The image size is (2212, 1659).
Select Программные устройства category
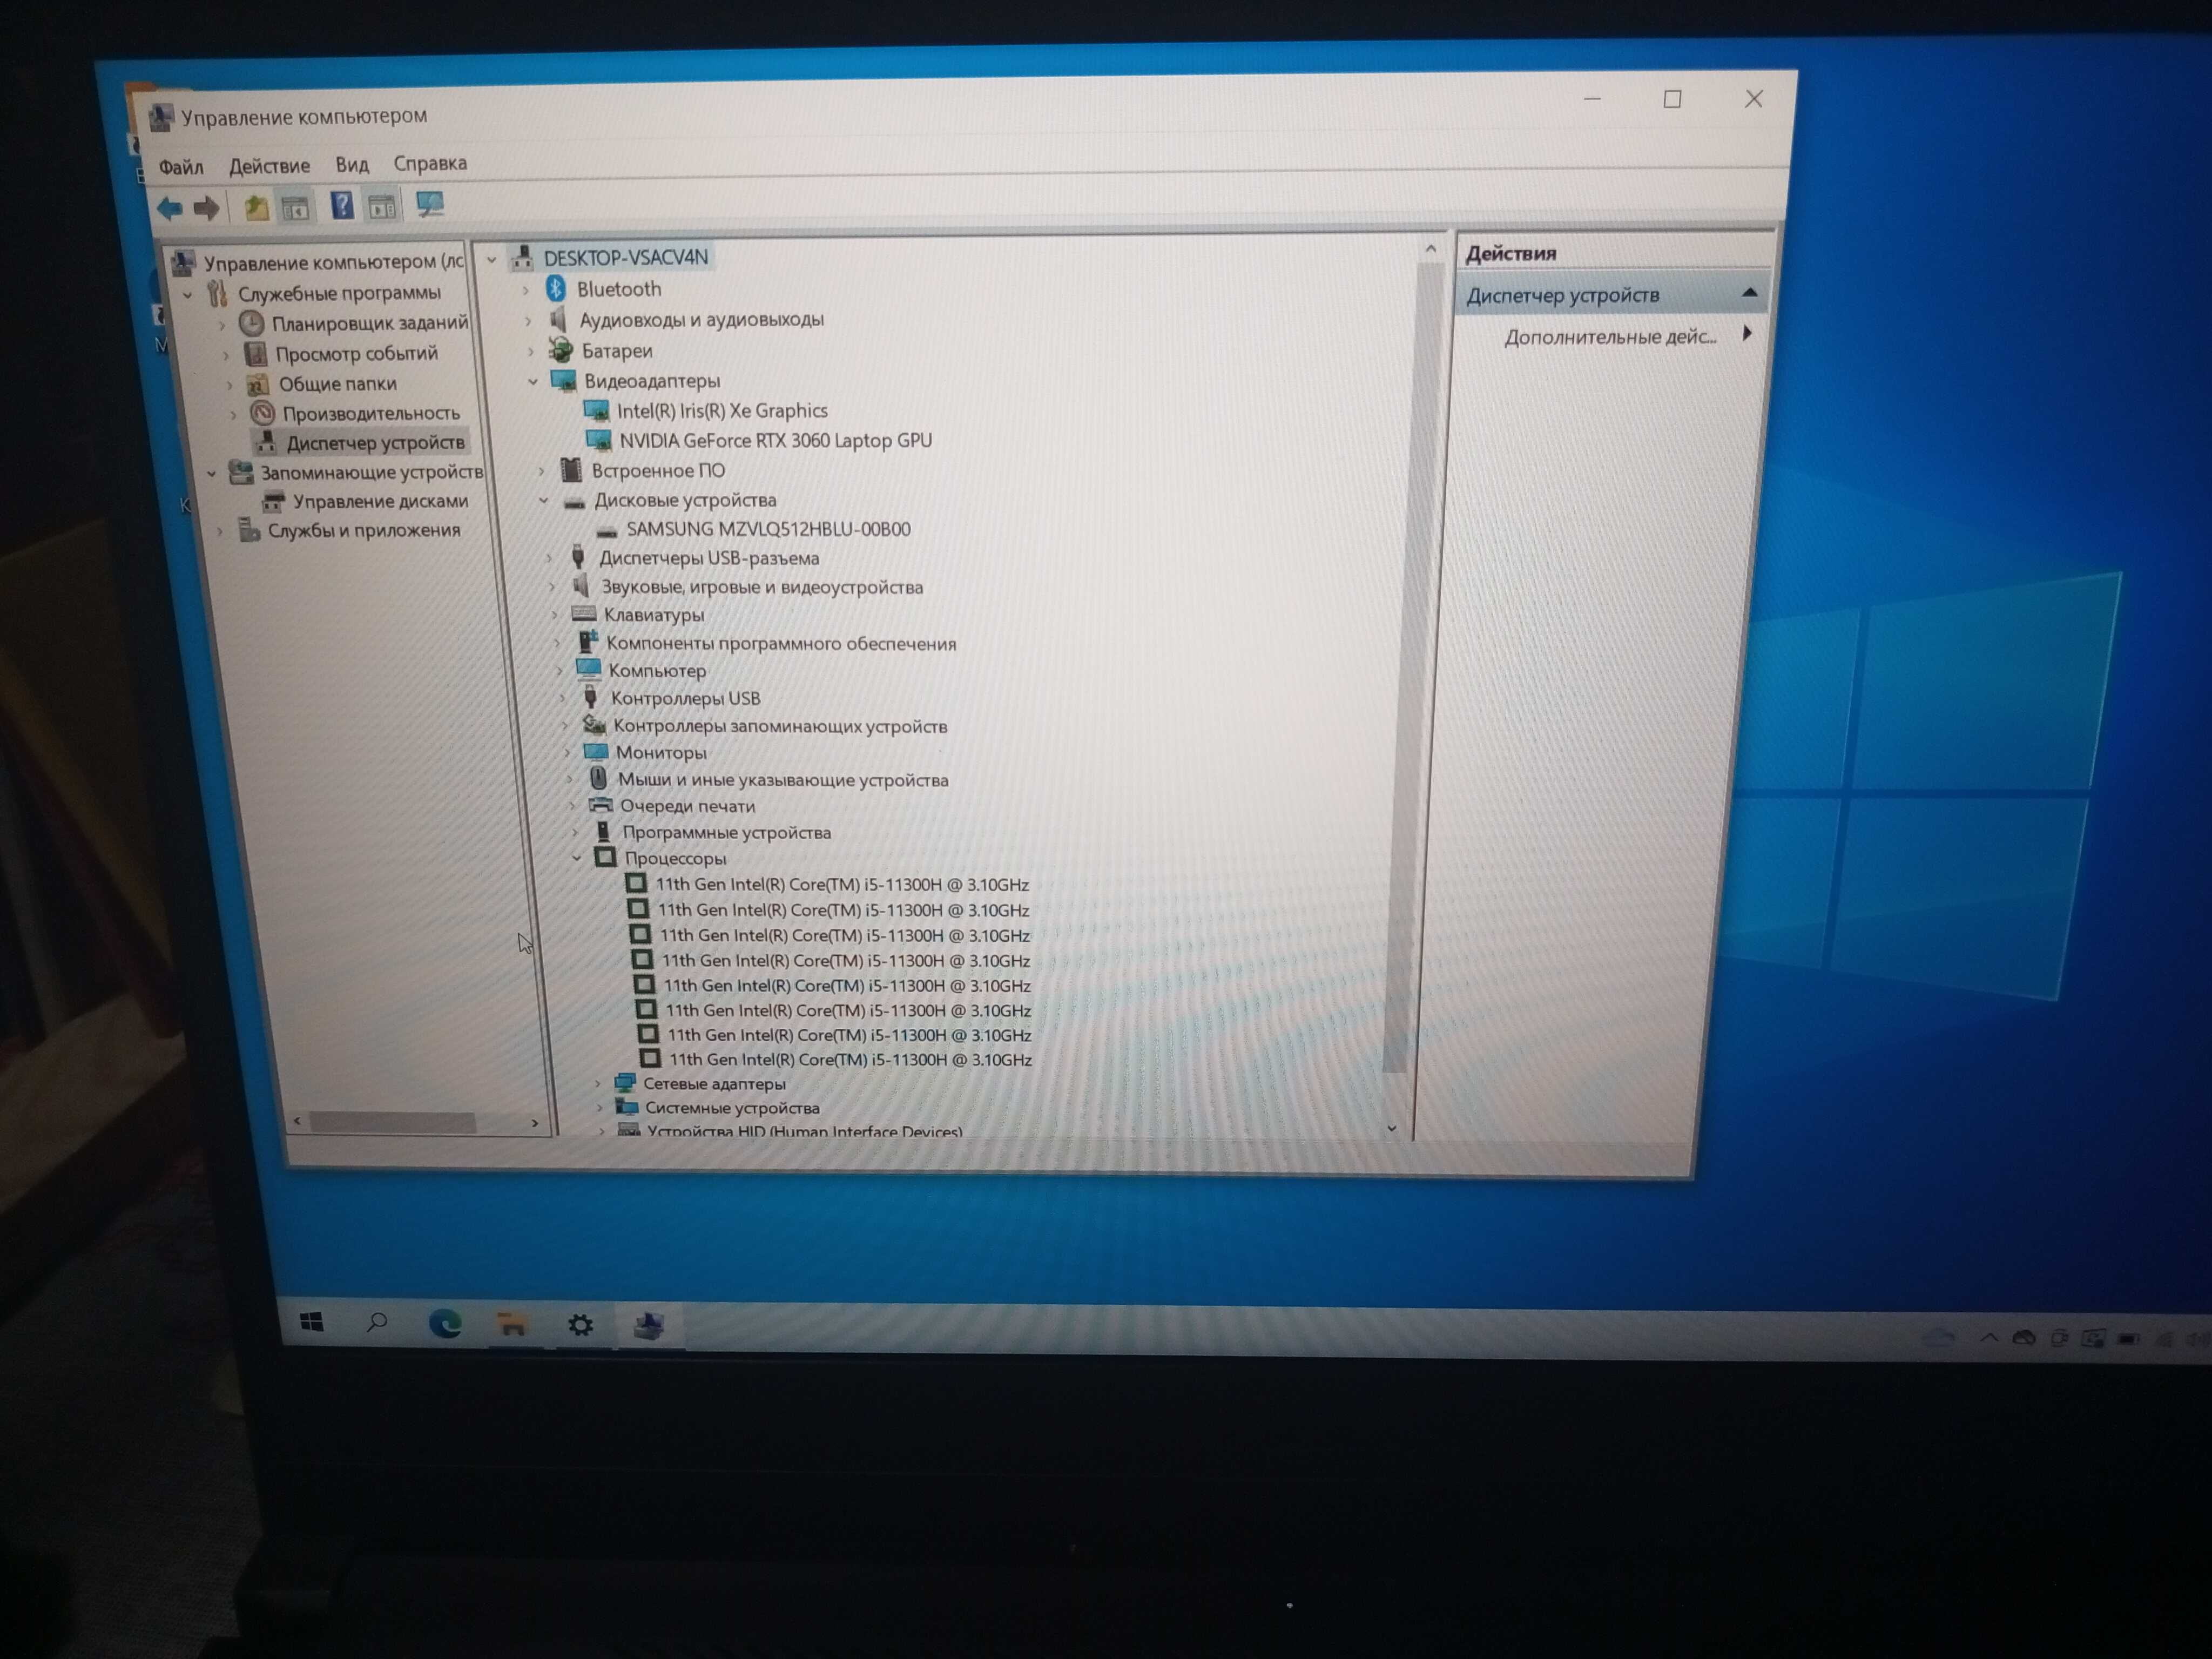[x=727, y=832]
